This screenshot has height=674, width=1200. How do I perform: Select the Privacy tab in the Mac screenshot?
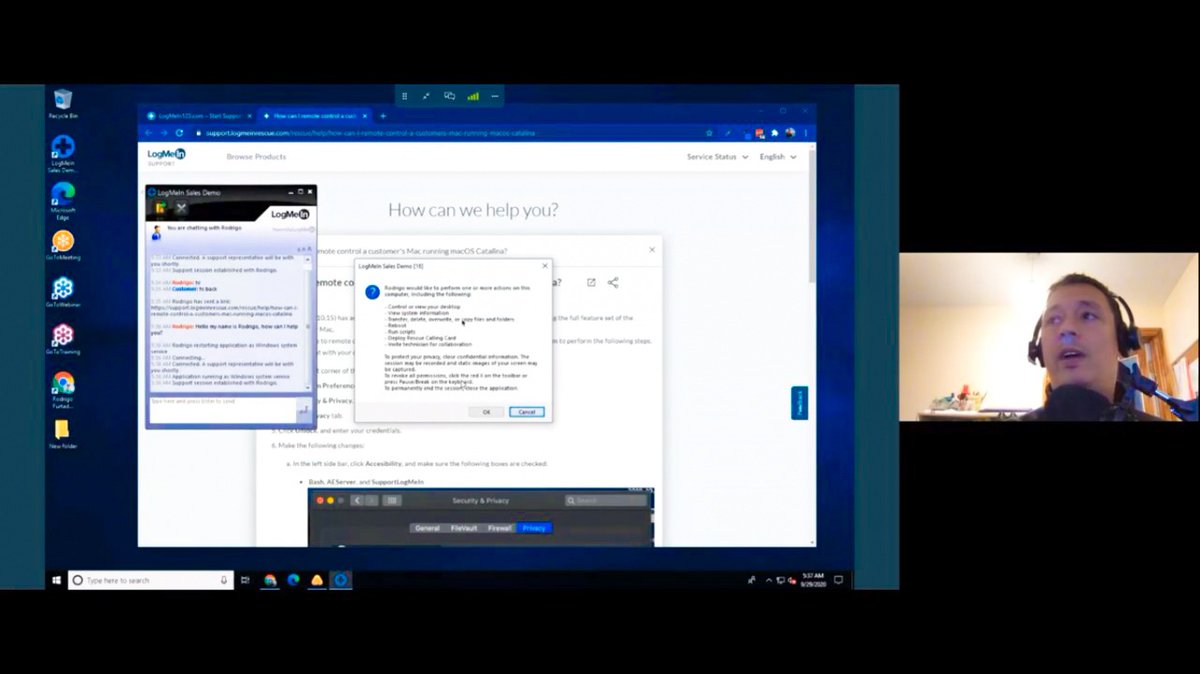pos(534,528)
